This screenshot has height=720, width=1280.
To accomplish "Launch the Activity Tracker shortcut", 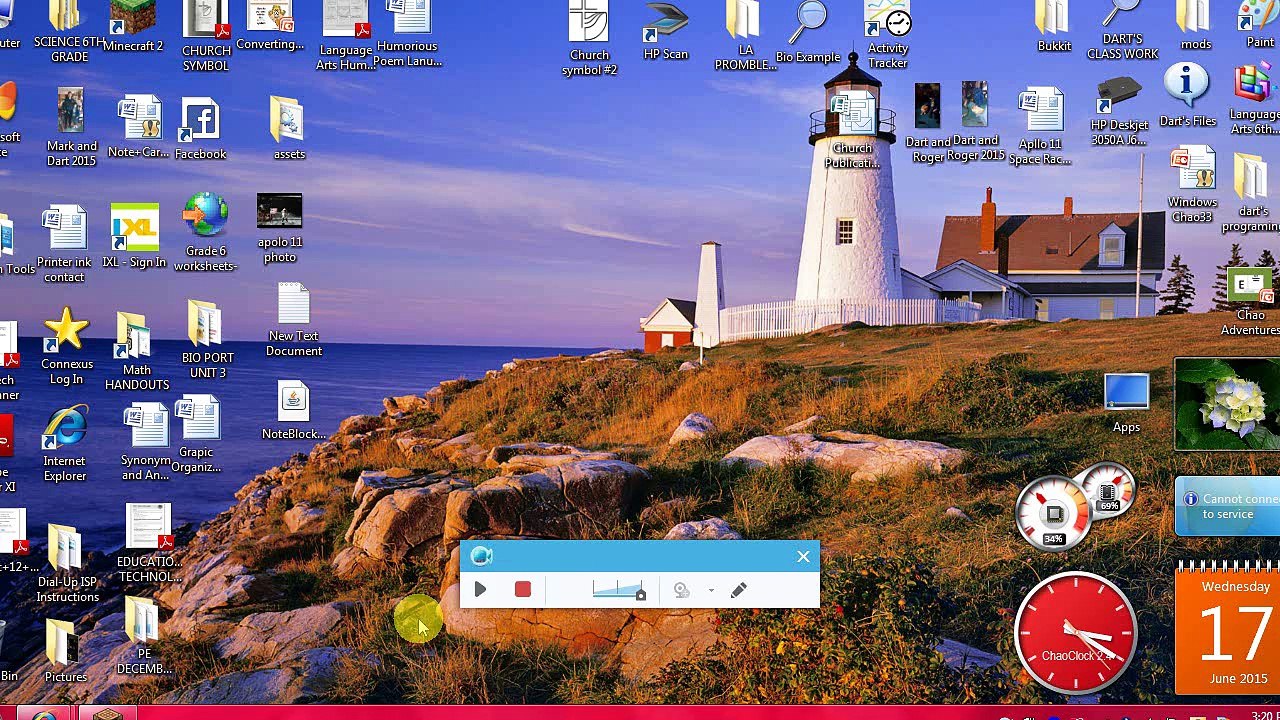I will 888,35.
